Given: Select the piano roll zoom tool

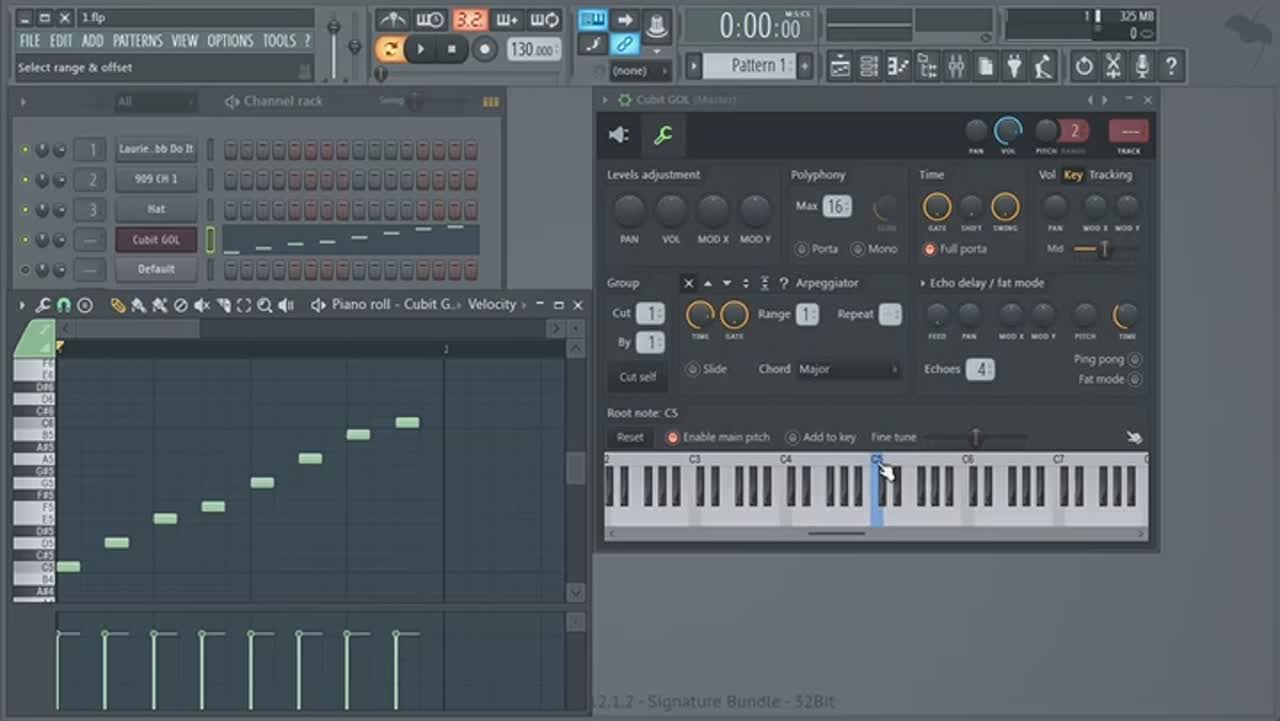Looking at the screenshot, I should [x=264, y=305].
